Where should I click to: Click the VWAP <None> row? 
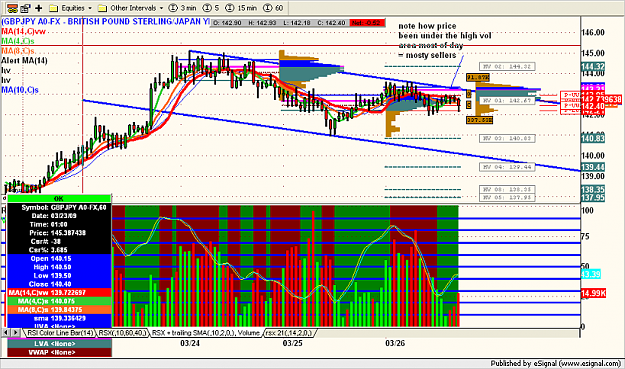point(59,352)
